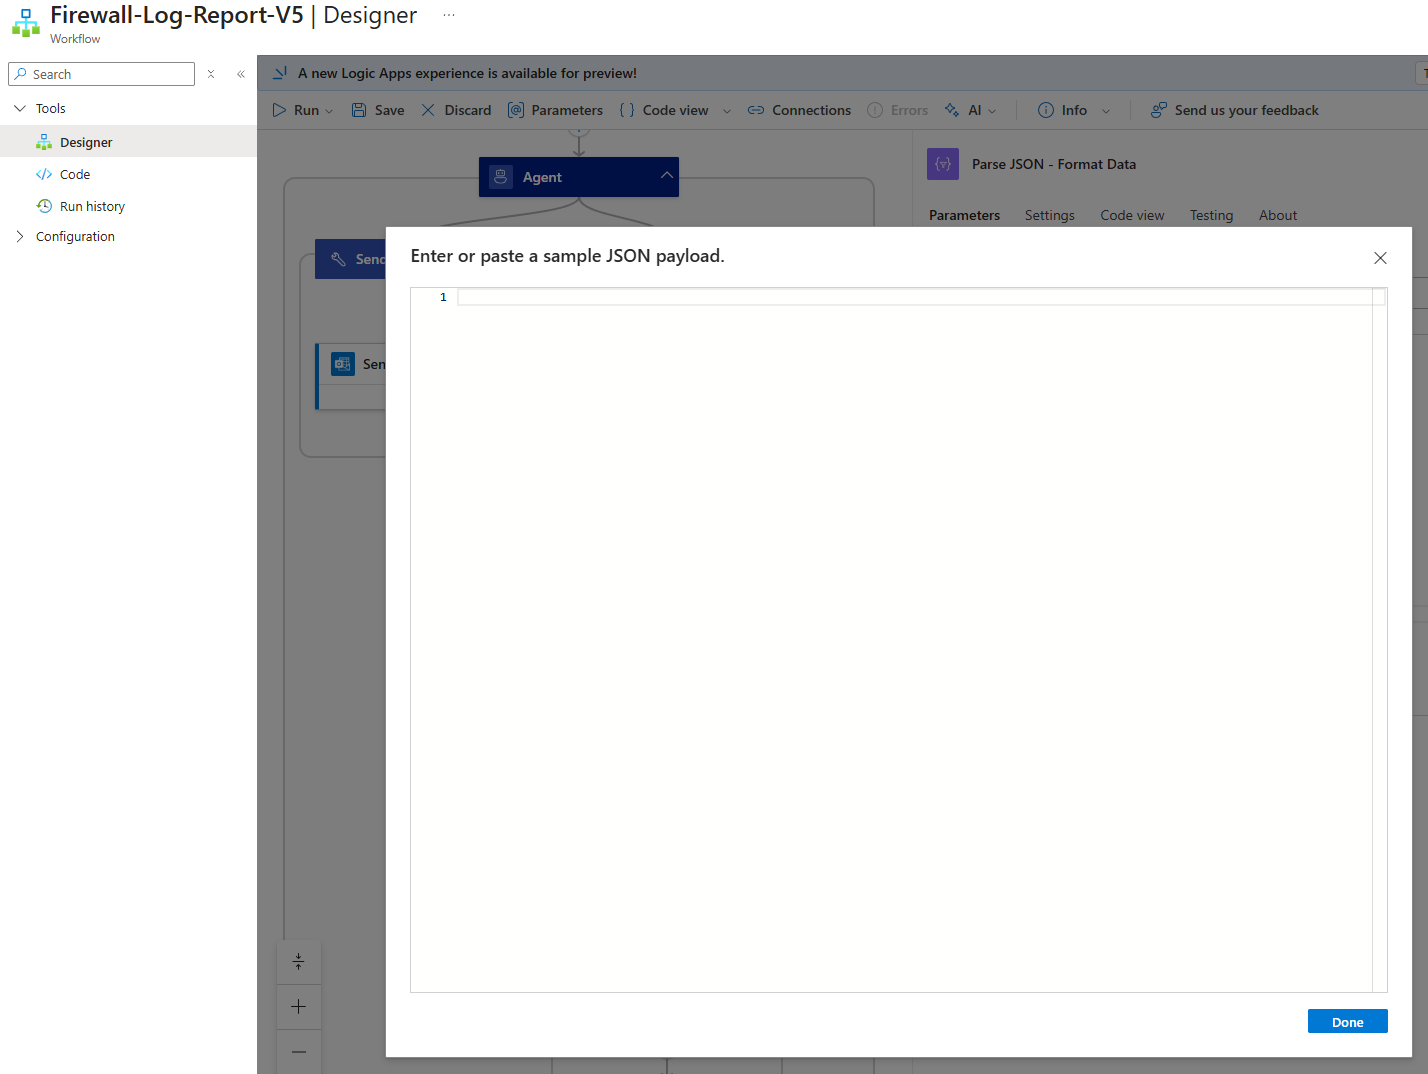Screen dimensions: 1428x1074
Task: Click the Connections link icon
Action: (x=756, y=110)
